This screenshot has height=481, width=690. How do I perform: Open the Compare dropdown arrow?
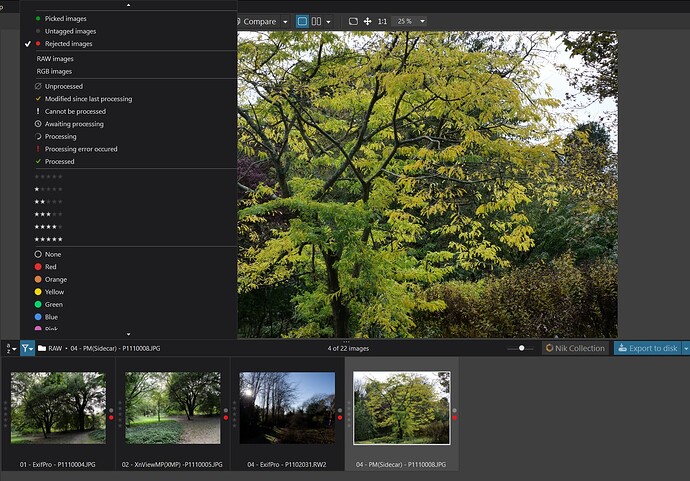pos(285,22)
